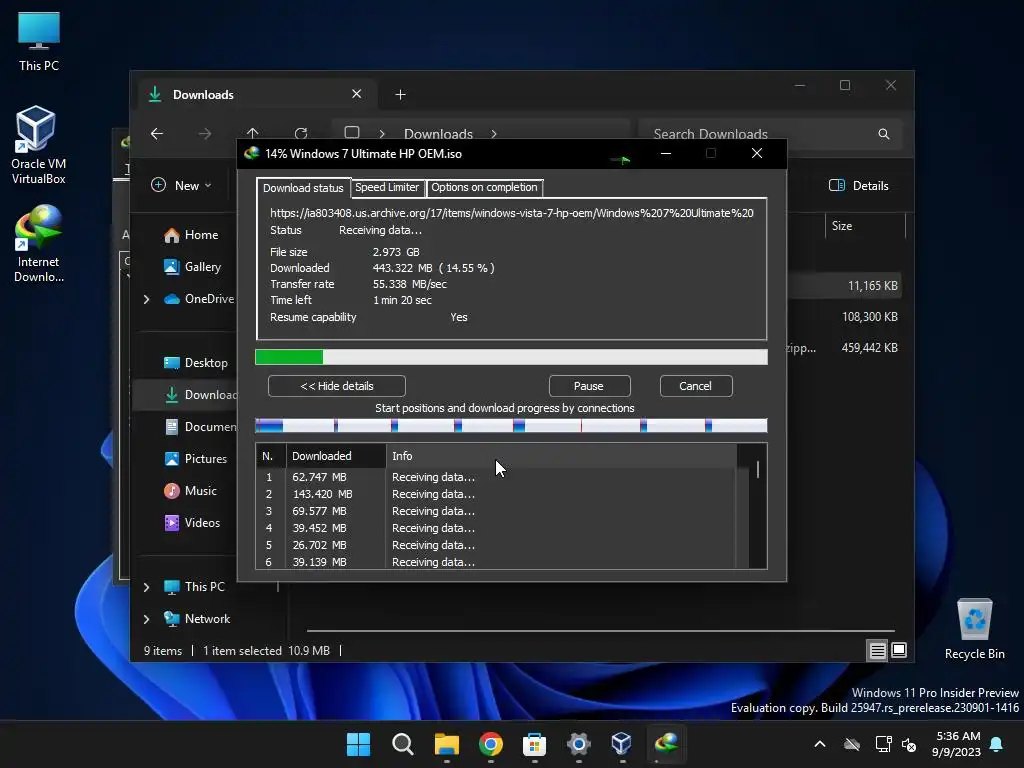Open taskbar Search icon

(x=402, y=744)
